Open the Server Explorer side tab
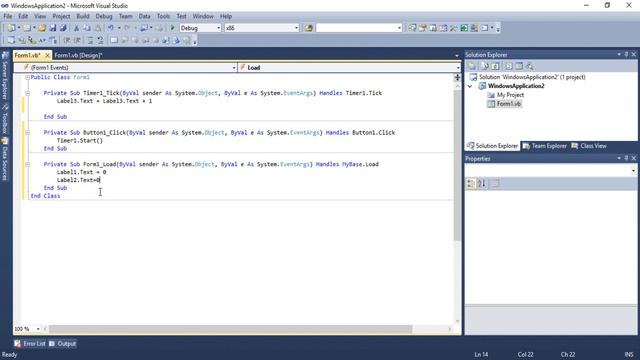This screenshot has height=360, width=640. coord(5,76)
